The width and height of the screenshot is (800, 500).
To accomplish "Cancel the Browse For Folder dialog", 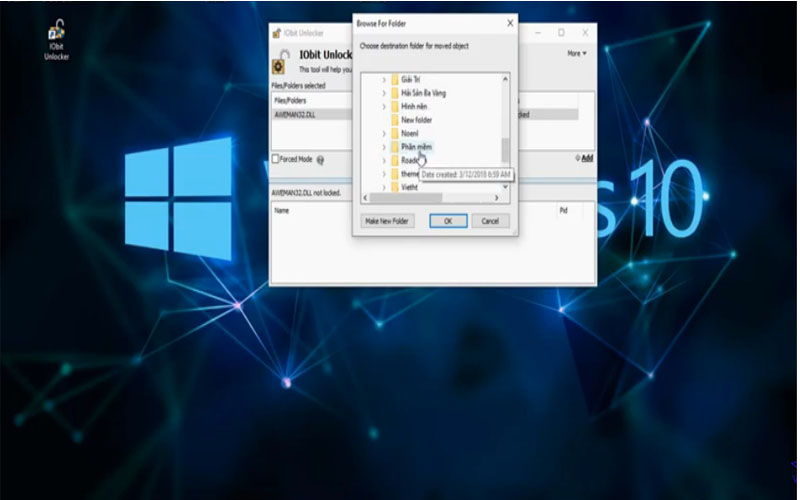I will tap(490, 221).
